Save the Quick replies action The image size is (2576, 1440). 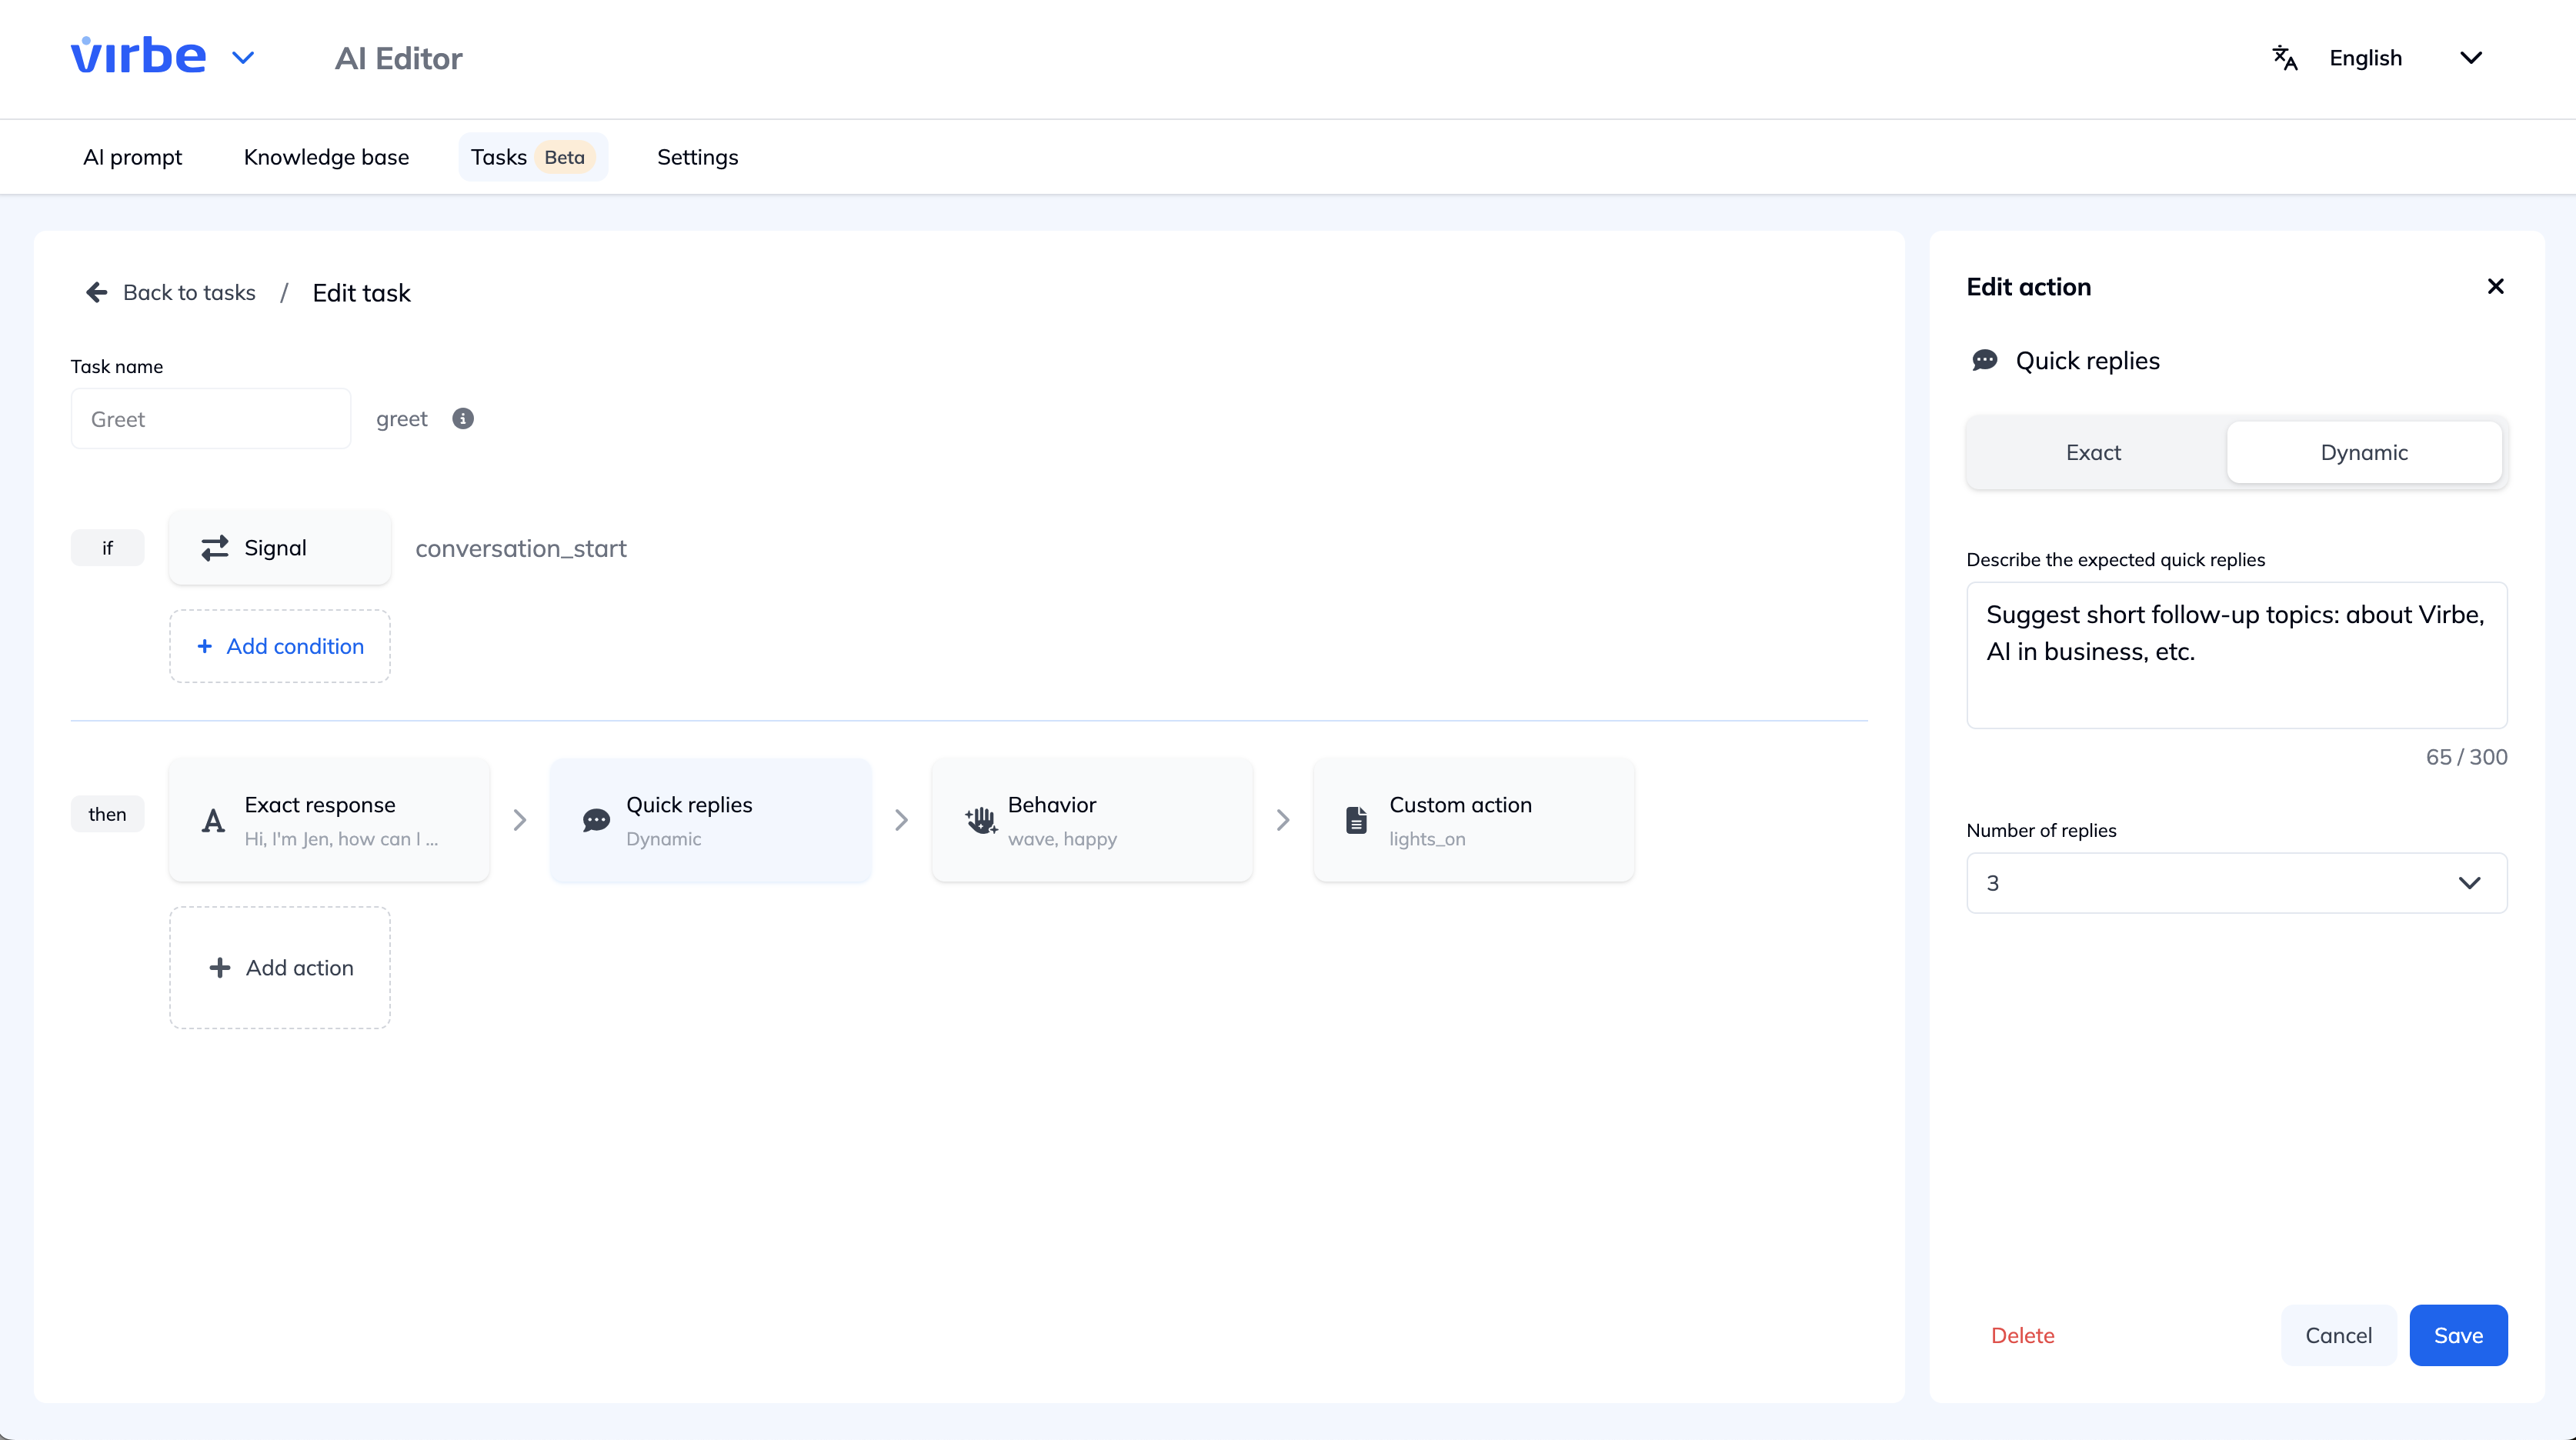click(x=2459, y=1335)
